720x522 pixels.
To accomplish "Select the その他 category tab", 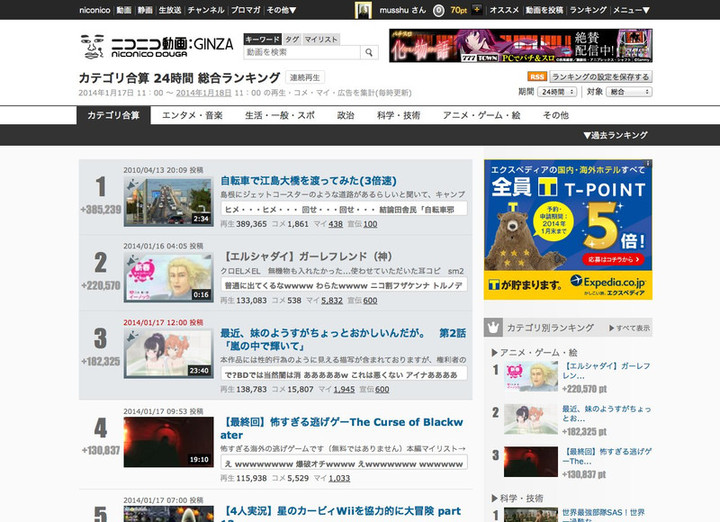I will 556,115.
